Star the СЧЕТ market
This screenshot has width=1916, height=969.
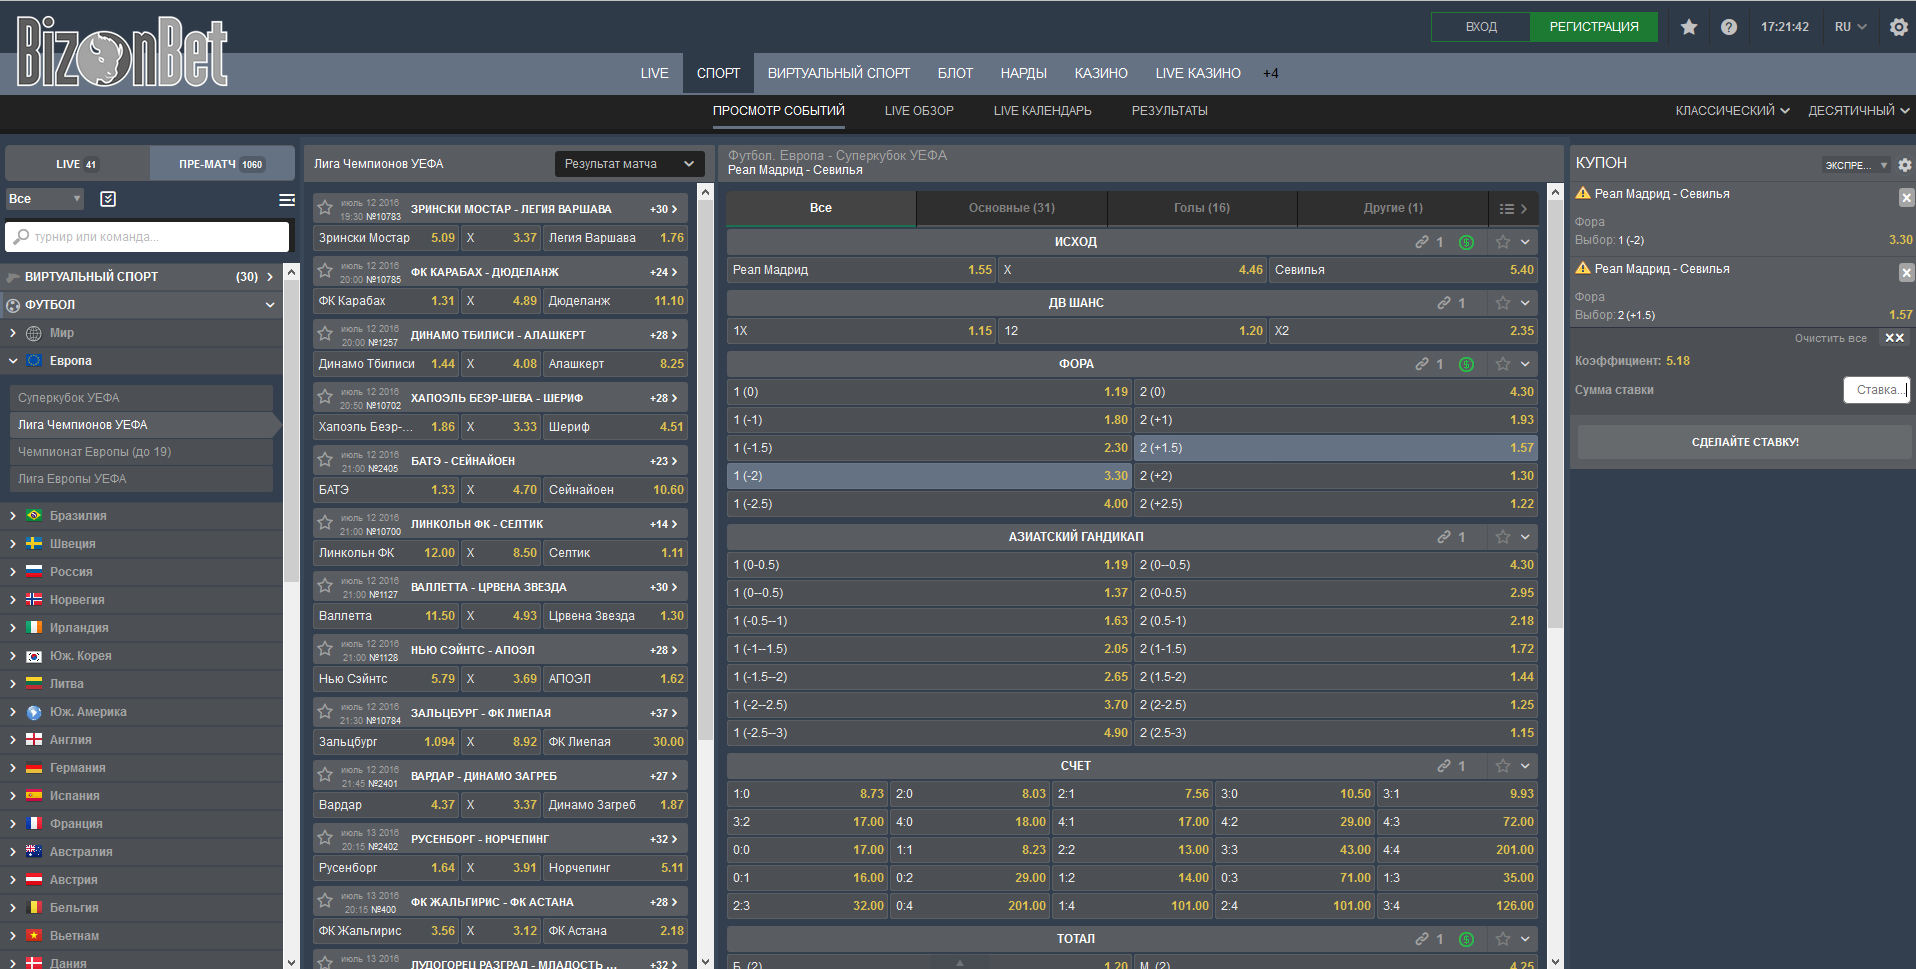tap(1502, 766)
